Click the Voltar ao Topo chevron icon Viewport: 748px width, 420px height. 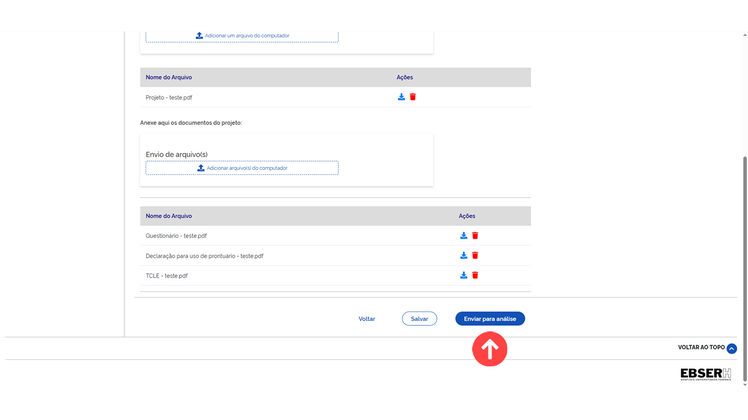732,348
